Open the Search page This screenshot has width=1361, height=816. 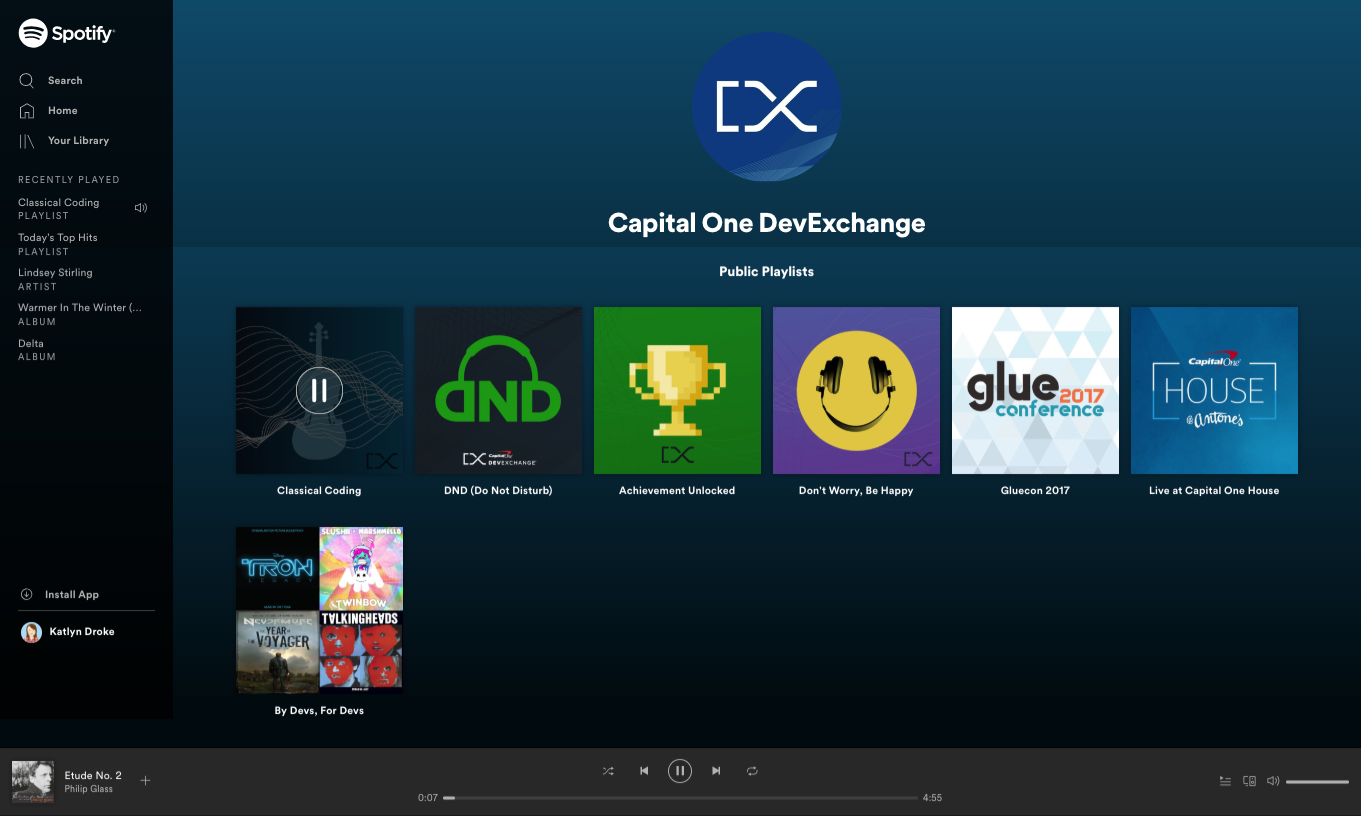point(65,81)
